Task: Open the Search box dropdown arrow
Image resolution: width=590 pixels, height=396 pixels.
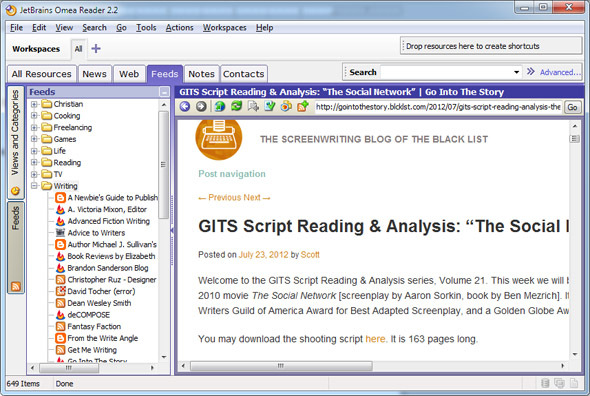Action: point(517,72)
